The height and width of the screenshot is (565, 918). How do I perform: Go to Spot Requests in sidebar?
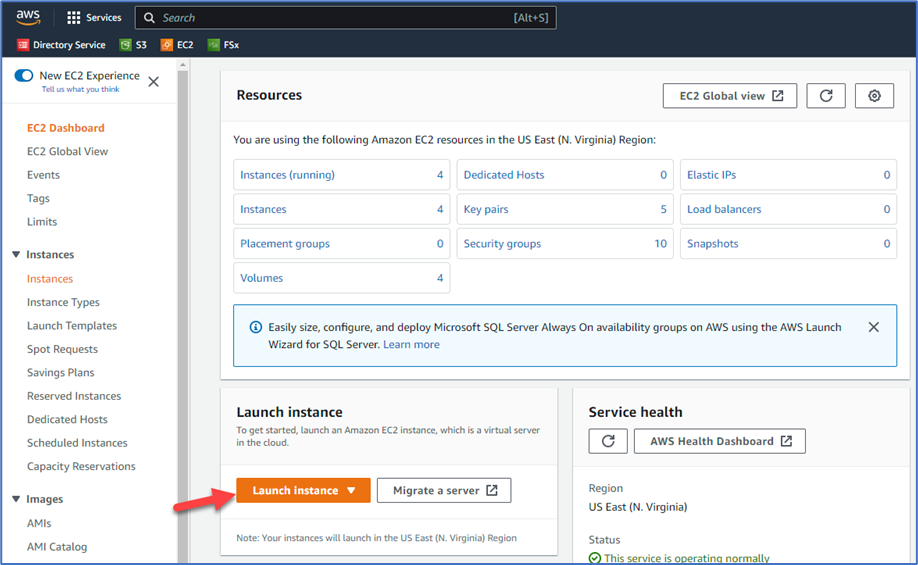click(x=62, y=349)
